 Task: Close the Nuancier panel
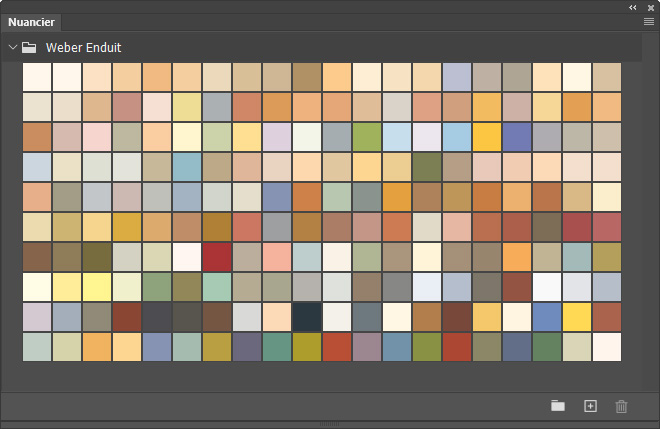(x=651, y=8)
